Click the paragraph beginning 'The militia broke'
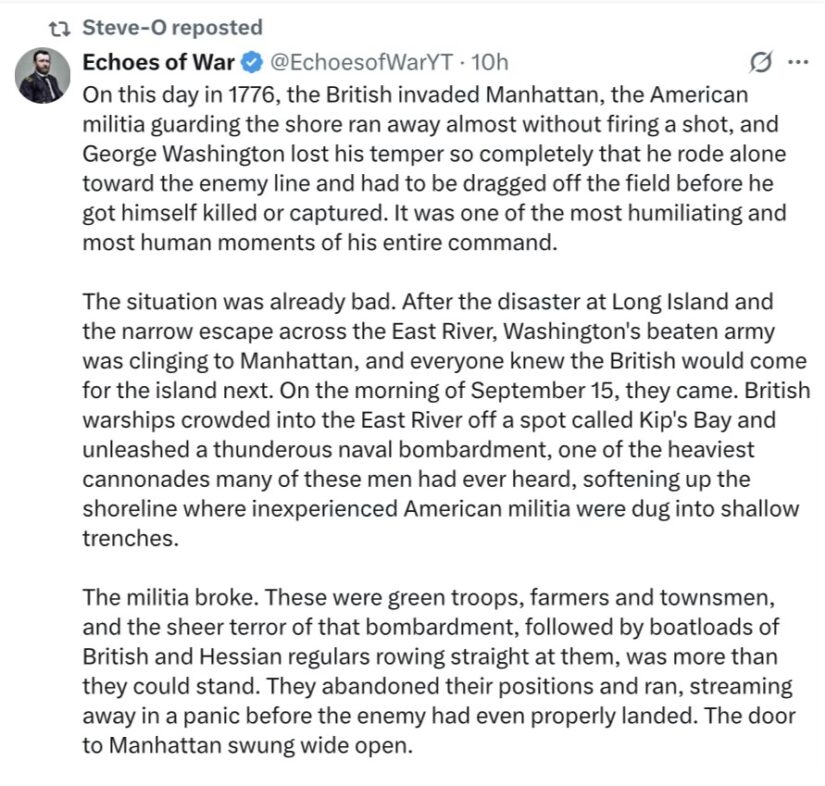Screen dimensions: 825x786 439,671
